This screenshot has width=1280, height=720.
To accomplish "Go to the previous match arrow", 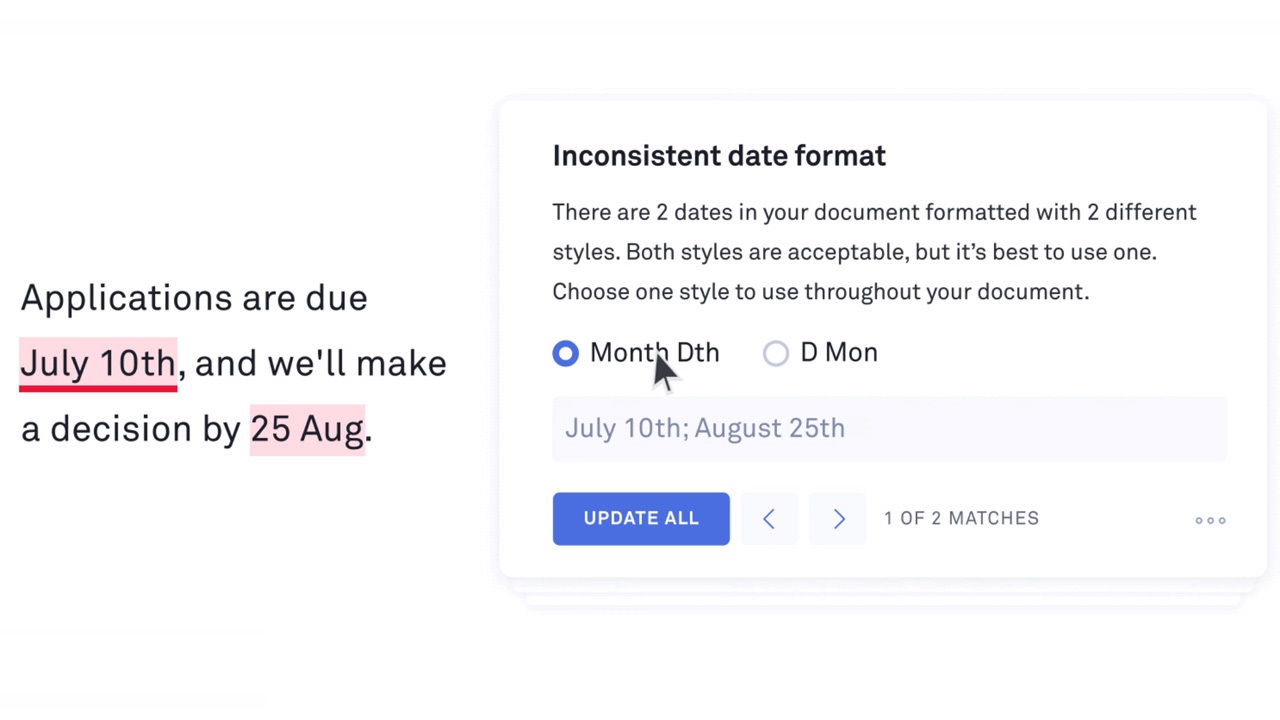I will tap(768, 518).
